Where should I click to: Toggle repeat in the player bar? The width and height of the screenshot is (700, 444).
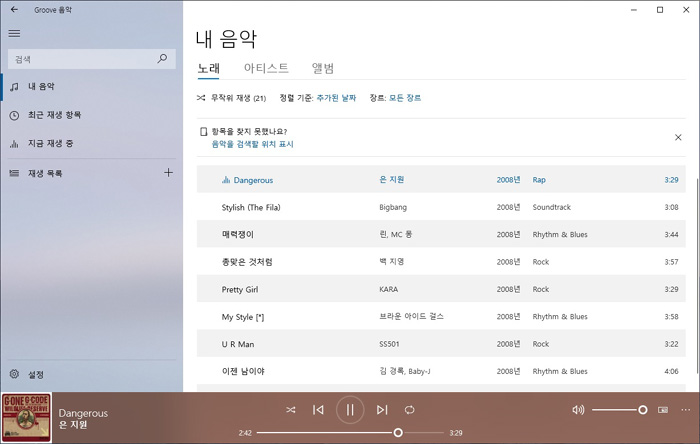point(409,410)
